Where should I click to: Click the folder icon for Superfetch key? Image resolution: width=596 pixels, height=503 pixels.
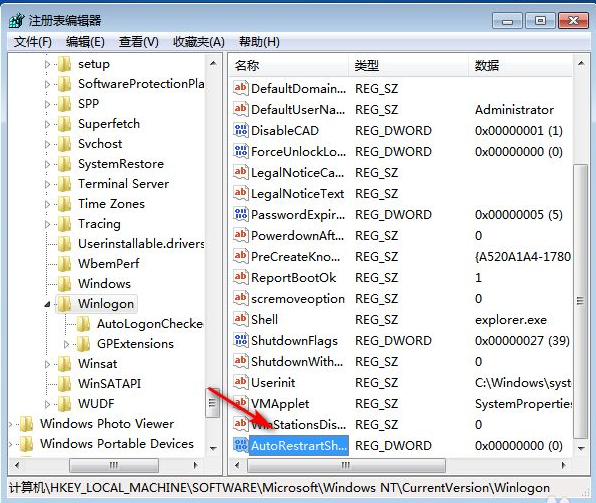point(65,124)
